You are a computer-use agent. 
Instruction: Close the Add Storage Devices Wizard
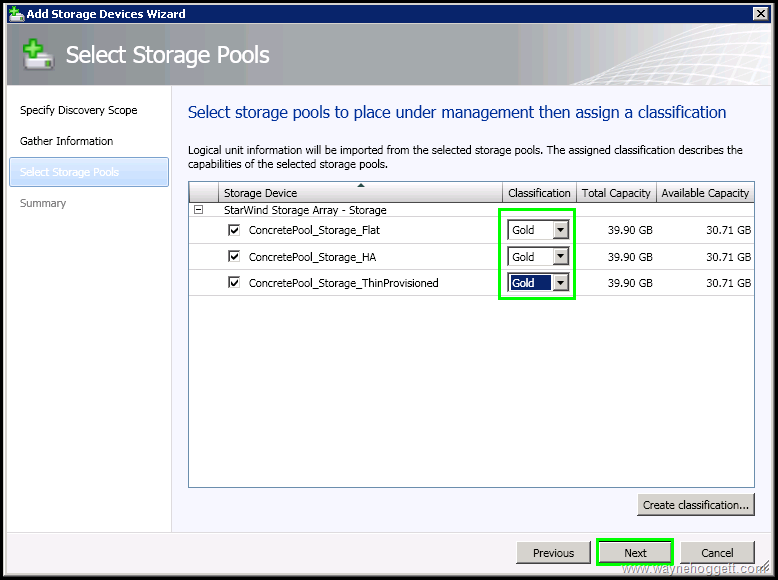click(760, 13)
